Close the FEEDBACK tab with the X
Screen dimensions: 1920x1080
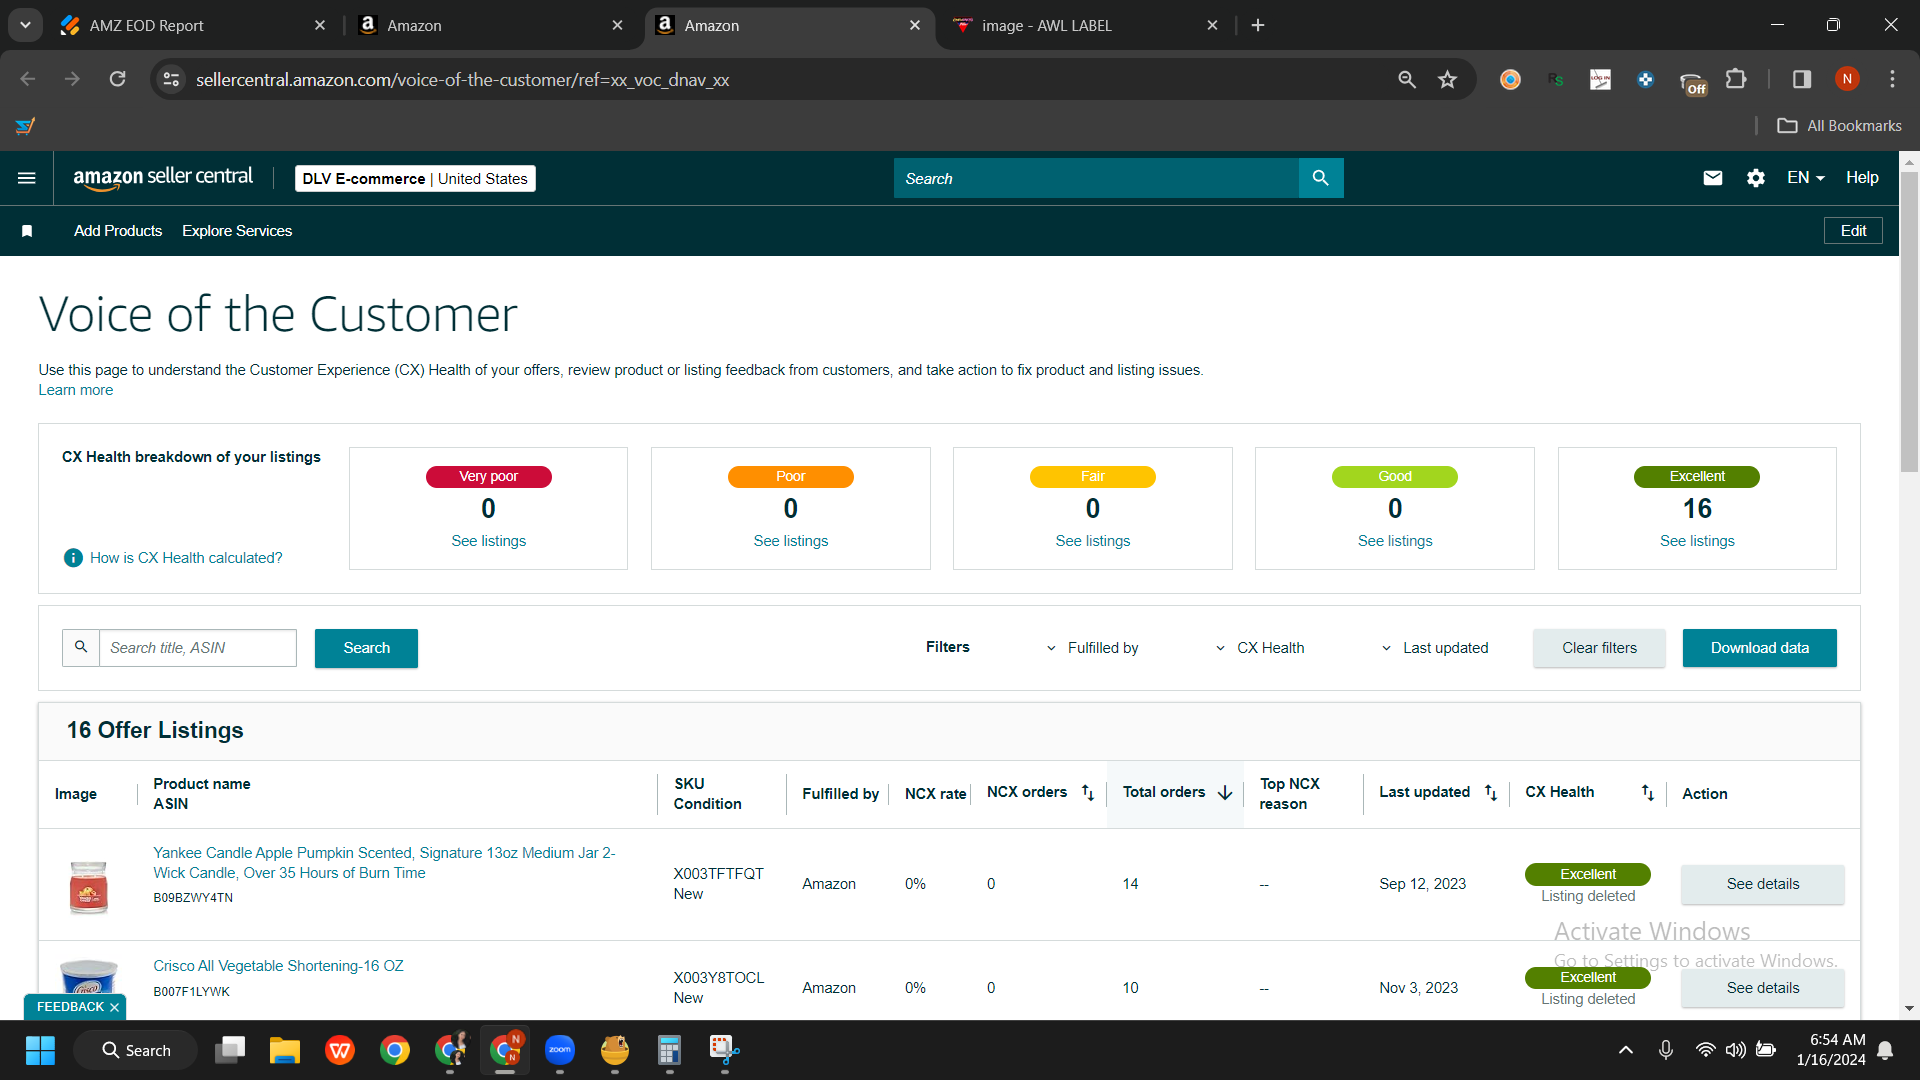click(x=115, y=1007)
